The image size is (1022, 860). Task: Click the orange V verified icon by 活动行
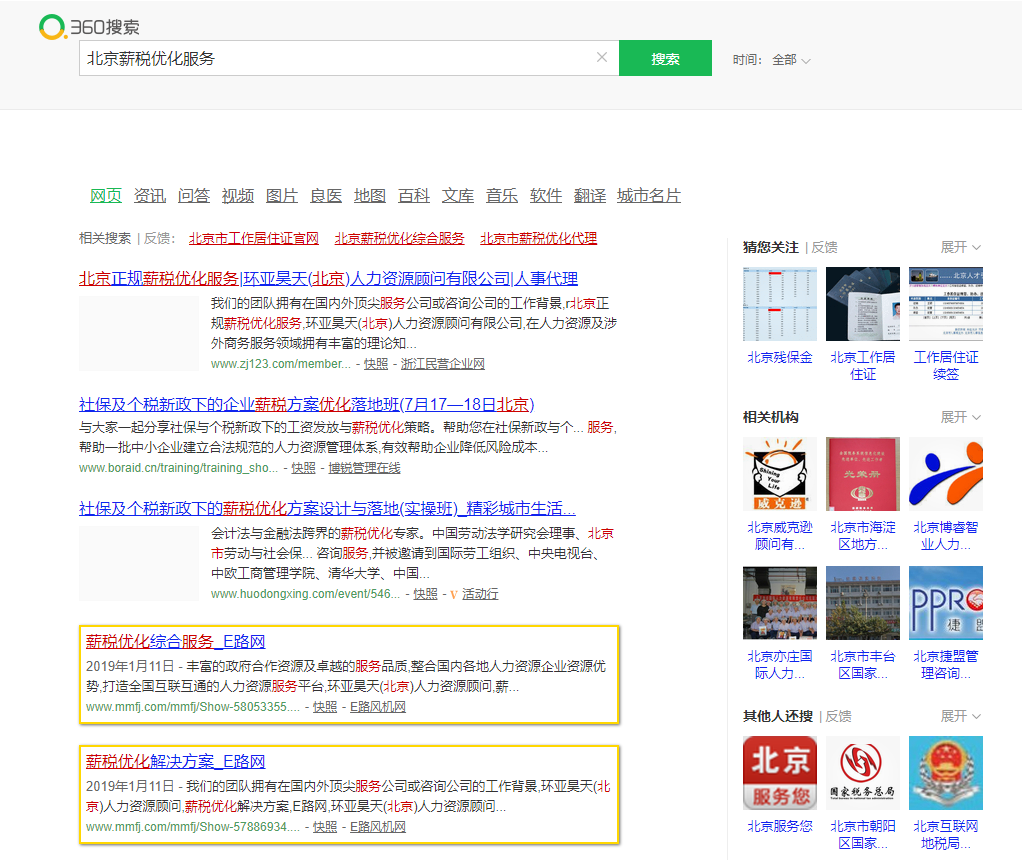click(x=454, y=595)
